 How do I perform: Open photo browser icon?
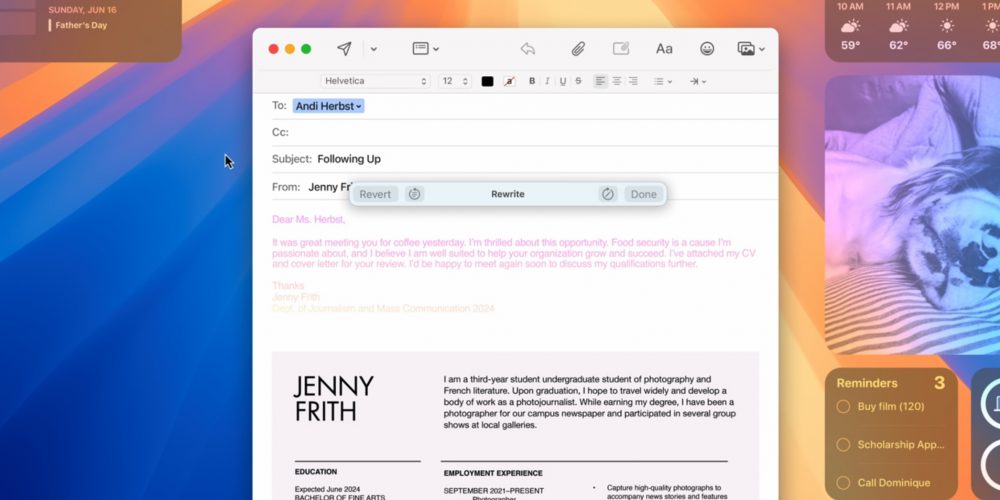[x=746, y=48]
